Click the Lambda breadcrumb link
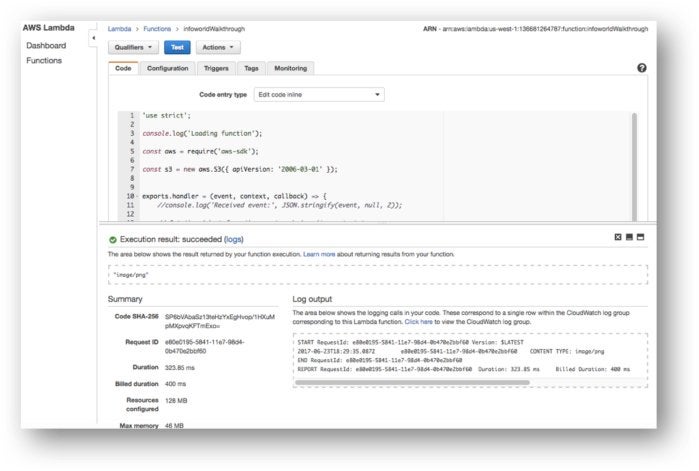699x471 pixels. click(119, 29)
